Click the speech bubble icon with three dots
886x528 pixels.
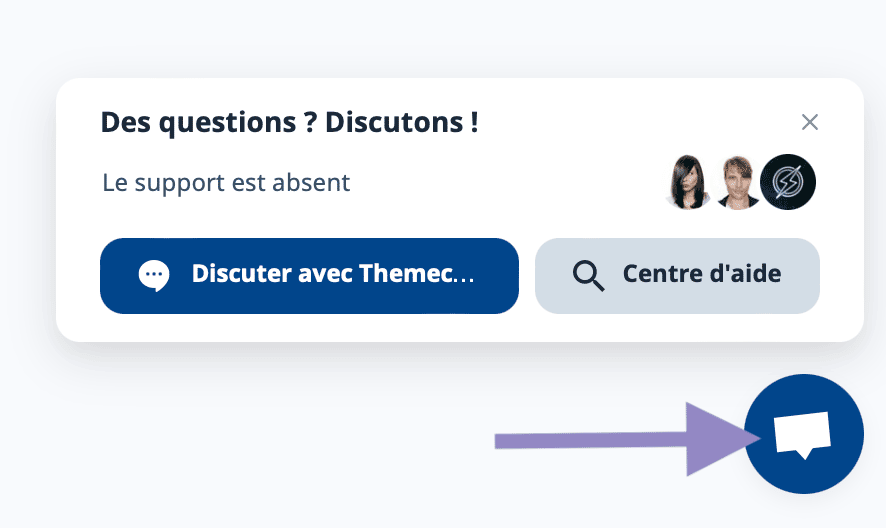(x=154, y=276)
